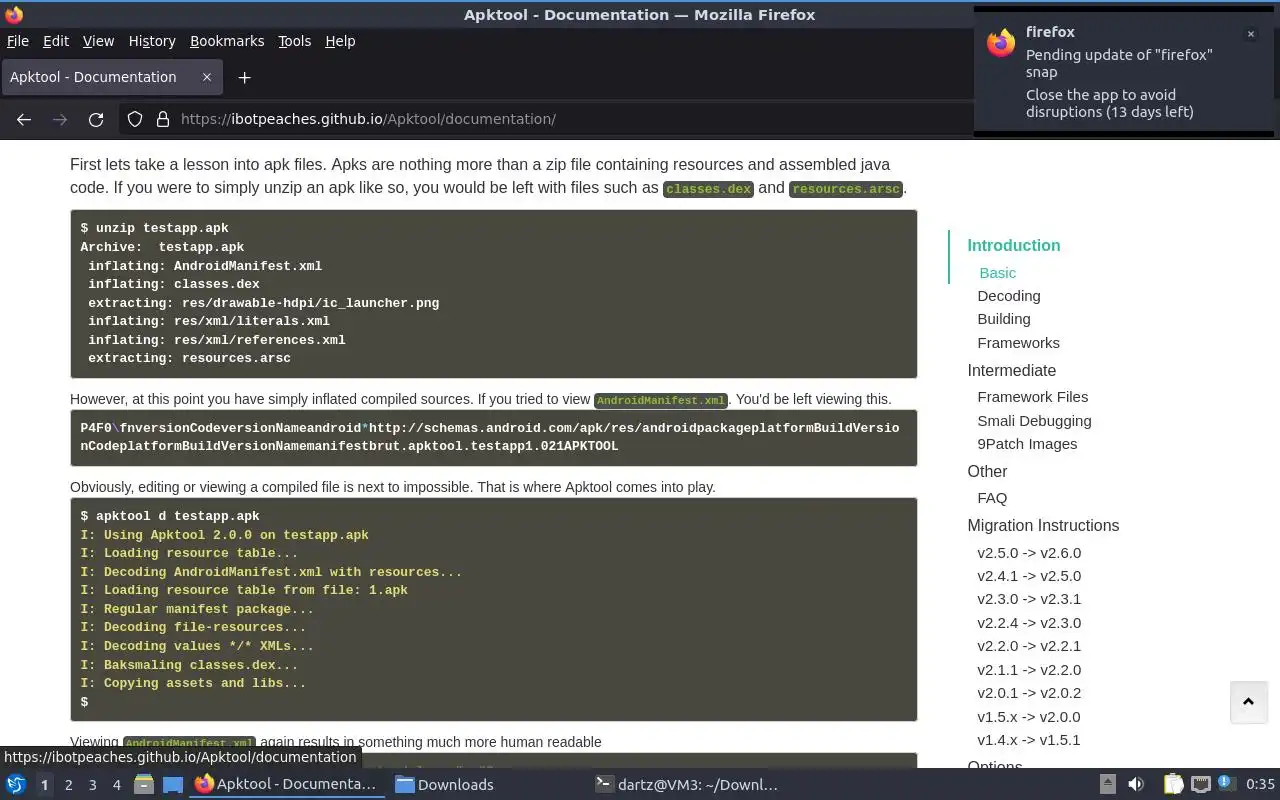Open v2.2.4 -> v2.3.0 migration link
1280x800 pixels.
tap(1029, 623)
